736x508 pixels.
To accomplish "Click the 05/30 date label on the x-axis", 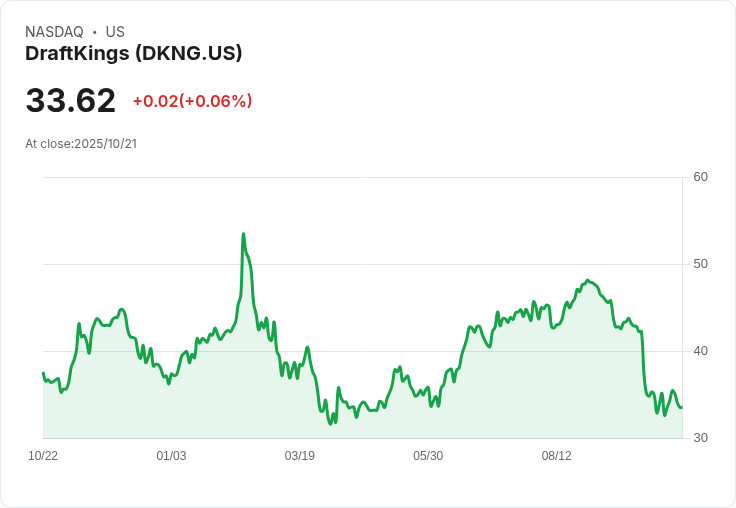I will click(428, 456).
